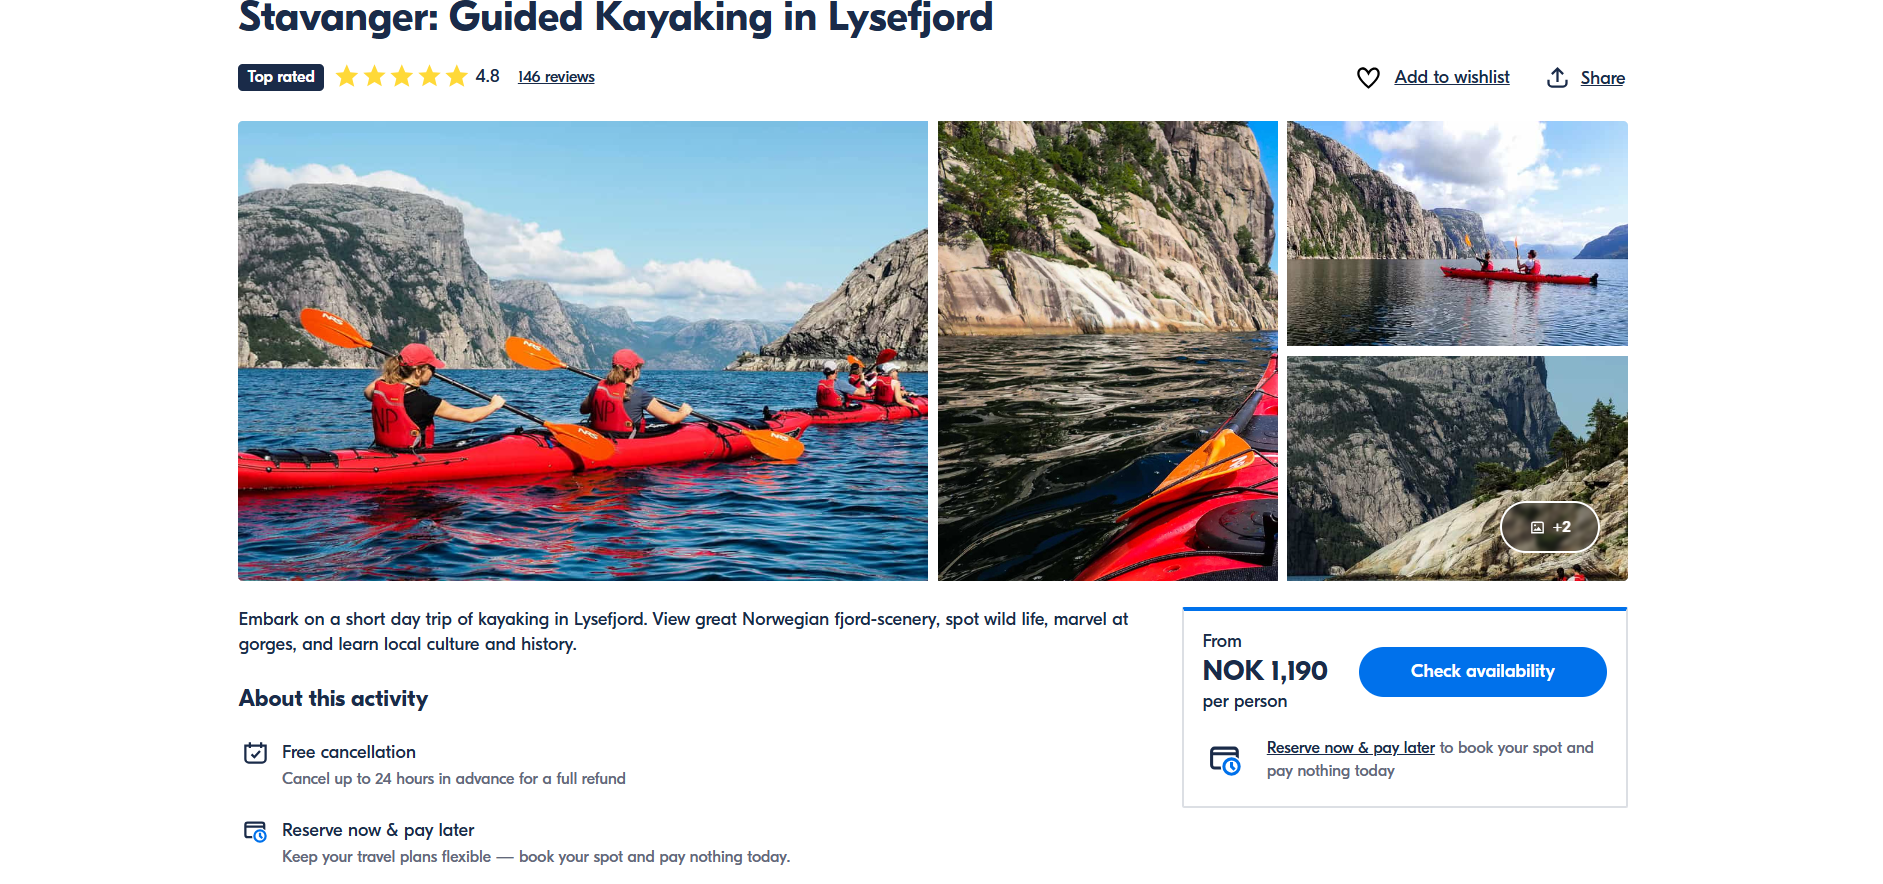Click the fifth rating star
The height and width of the screenshot is (884, 1883).
point(458,75)
